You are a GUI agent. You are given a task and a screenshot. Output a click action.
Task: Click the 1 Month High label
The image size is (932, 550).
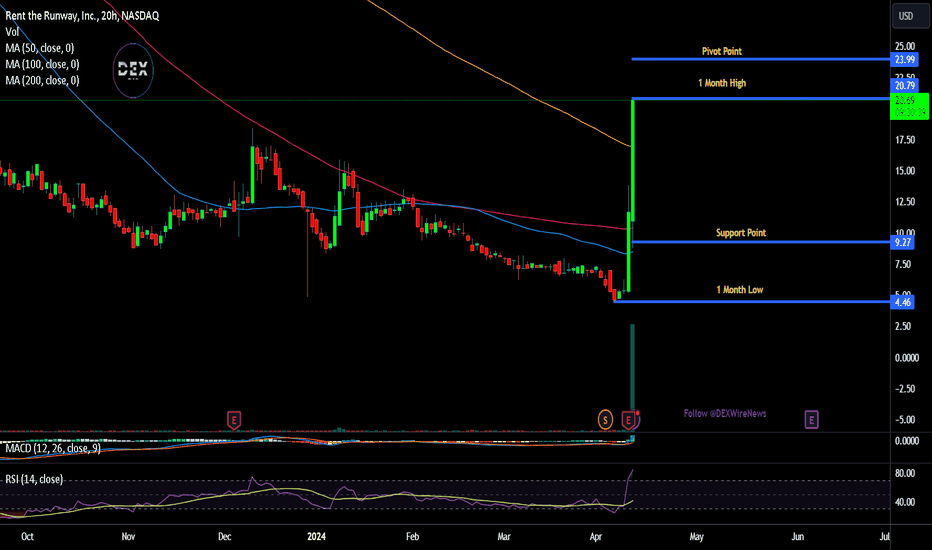(722, 83)
